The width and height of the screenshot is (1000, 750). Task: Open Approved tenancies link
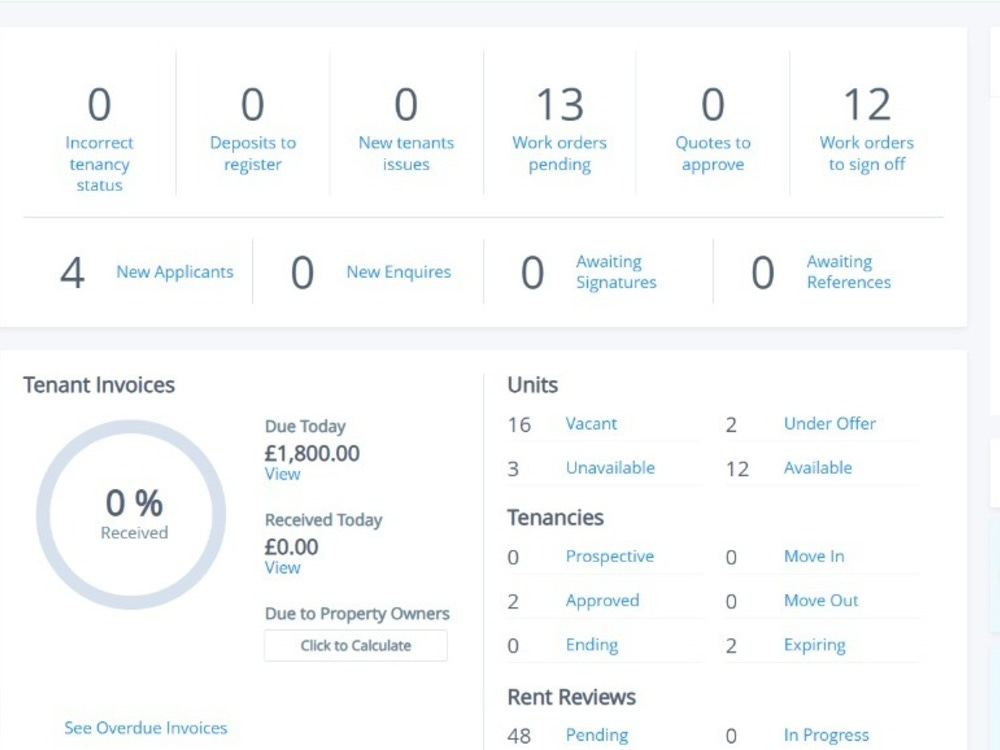pos(602,601)
